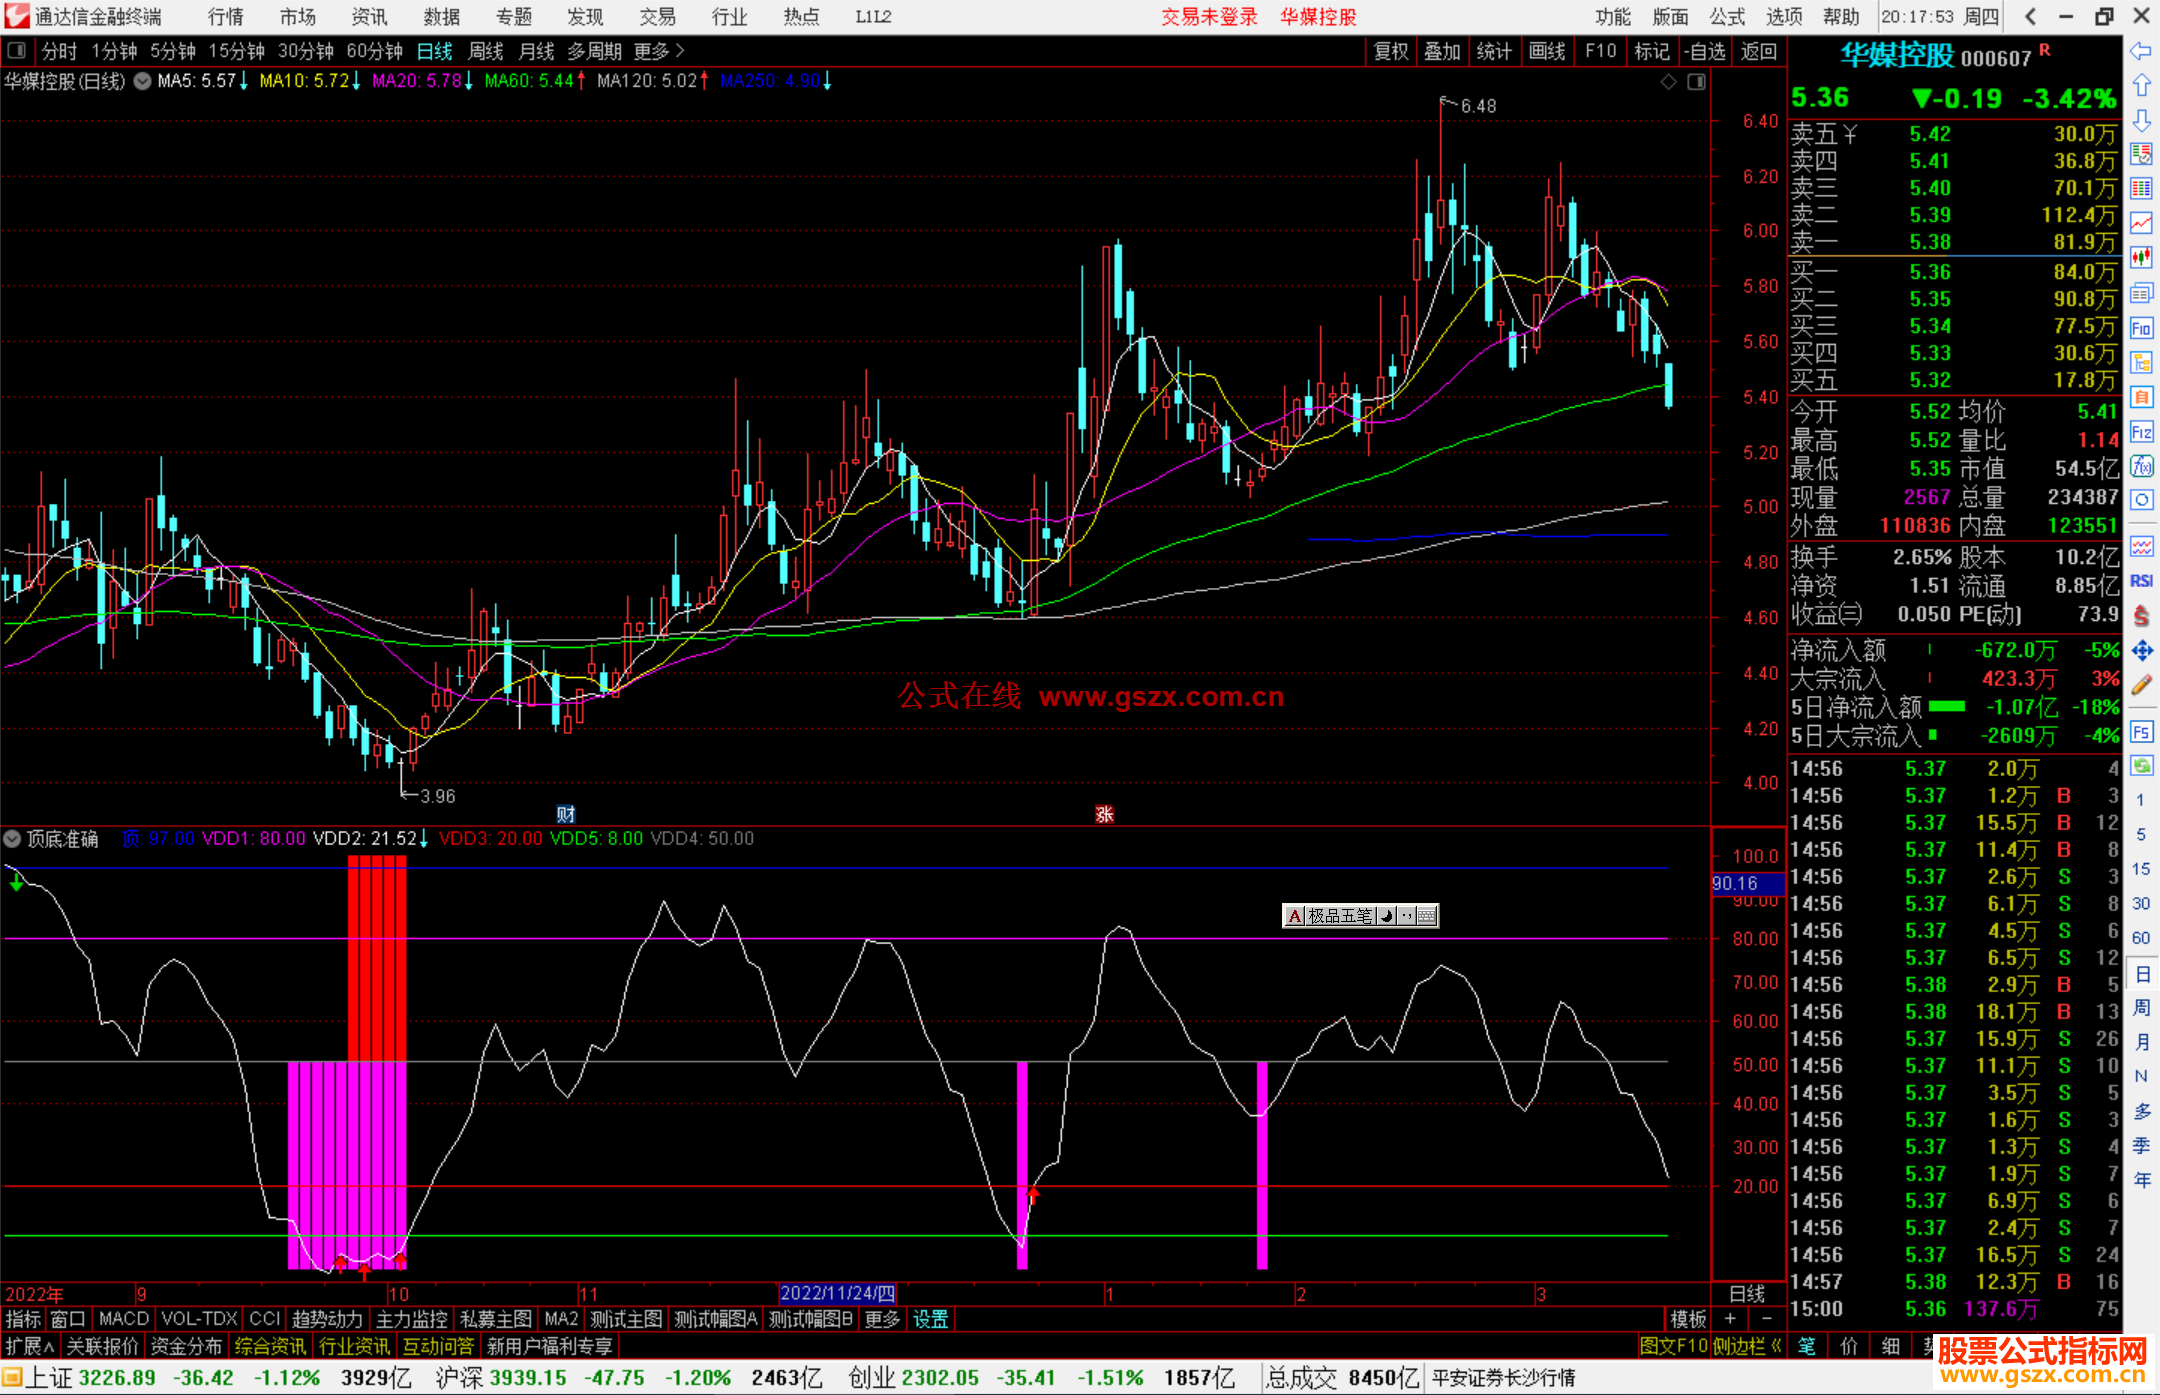
Task: Expand the 更多 periods dropdown
Action: (x=658, y=51)
